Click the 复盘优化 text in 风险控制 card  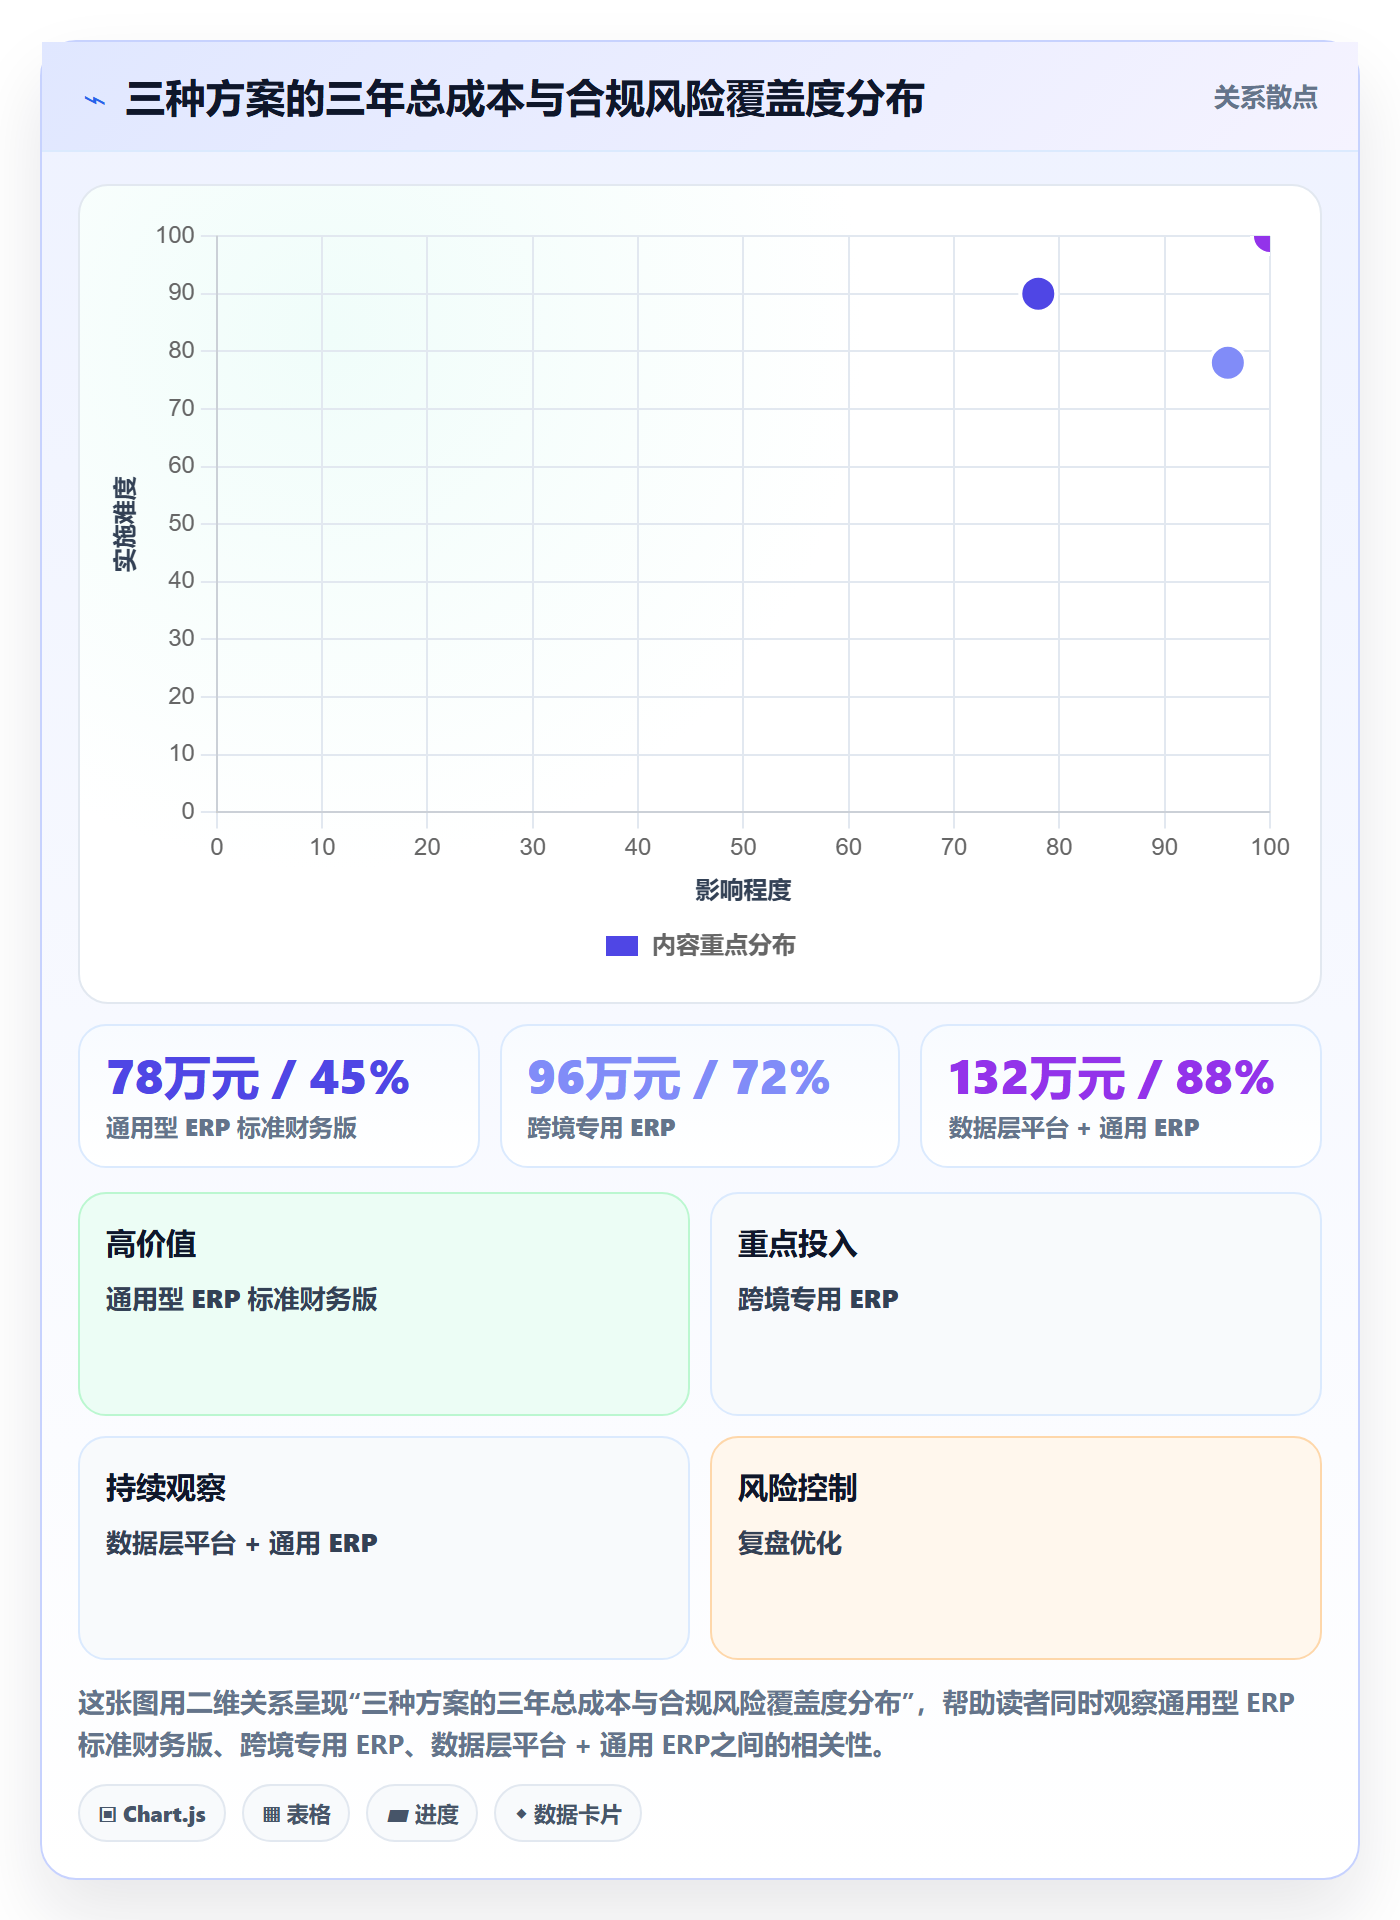coord(790,1543)
